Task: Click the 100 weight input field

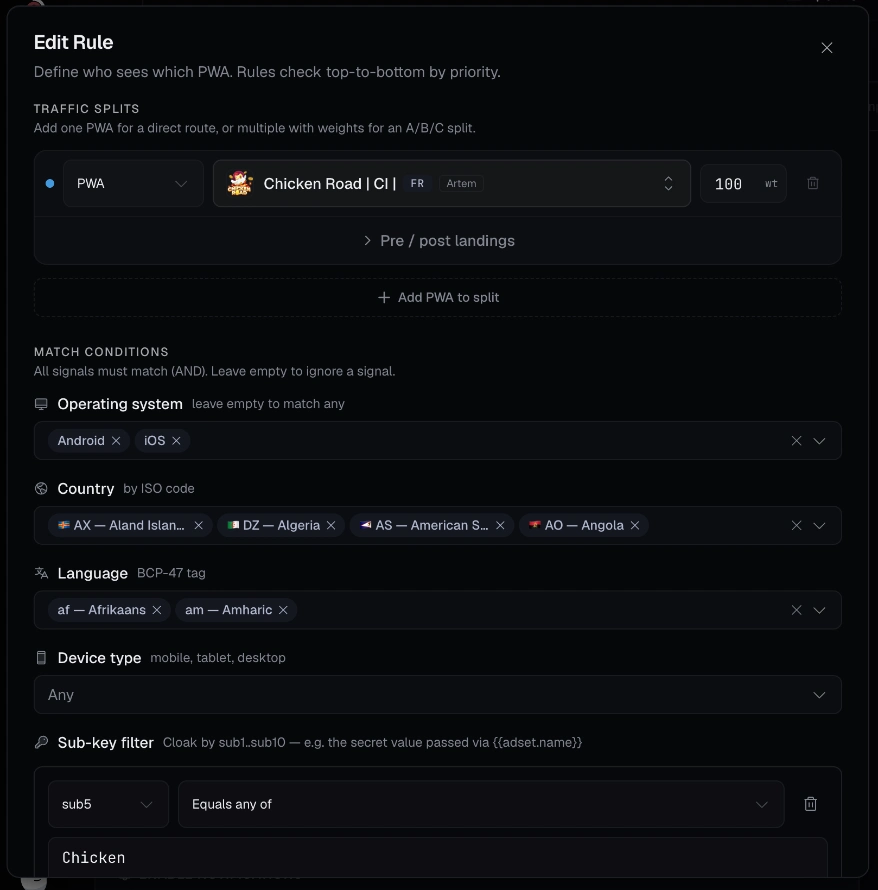Action: coord(743,183)
